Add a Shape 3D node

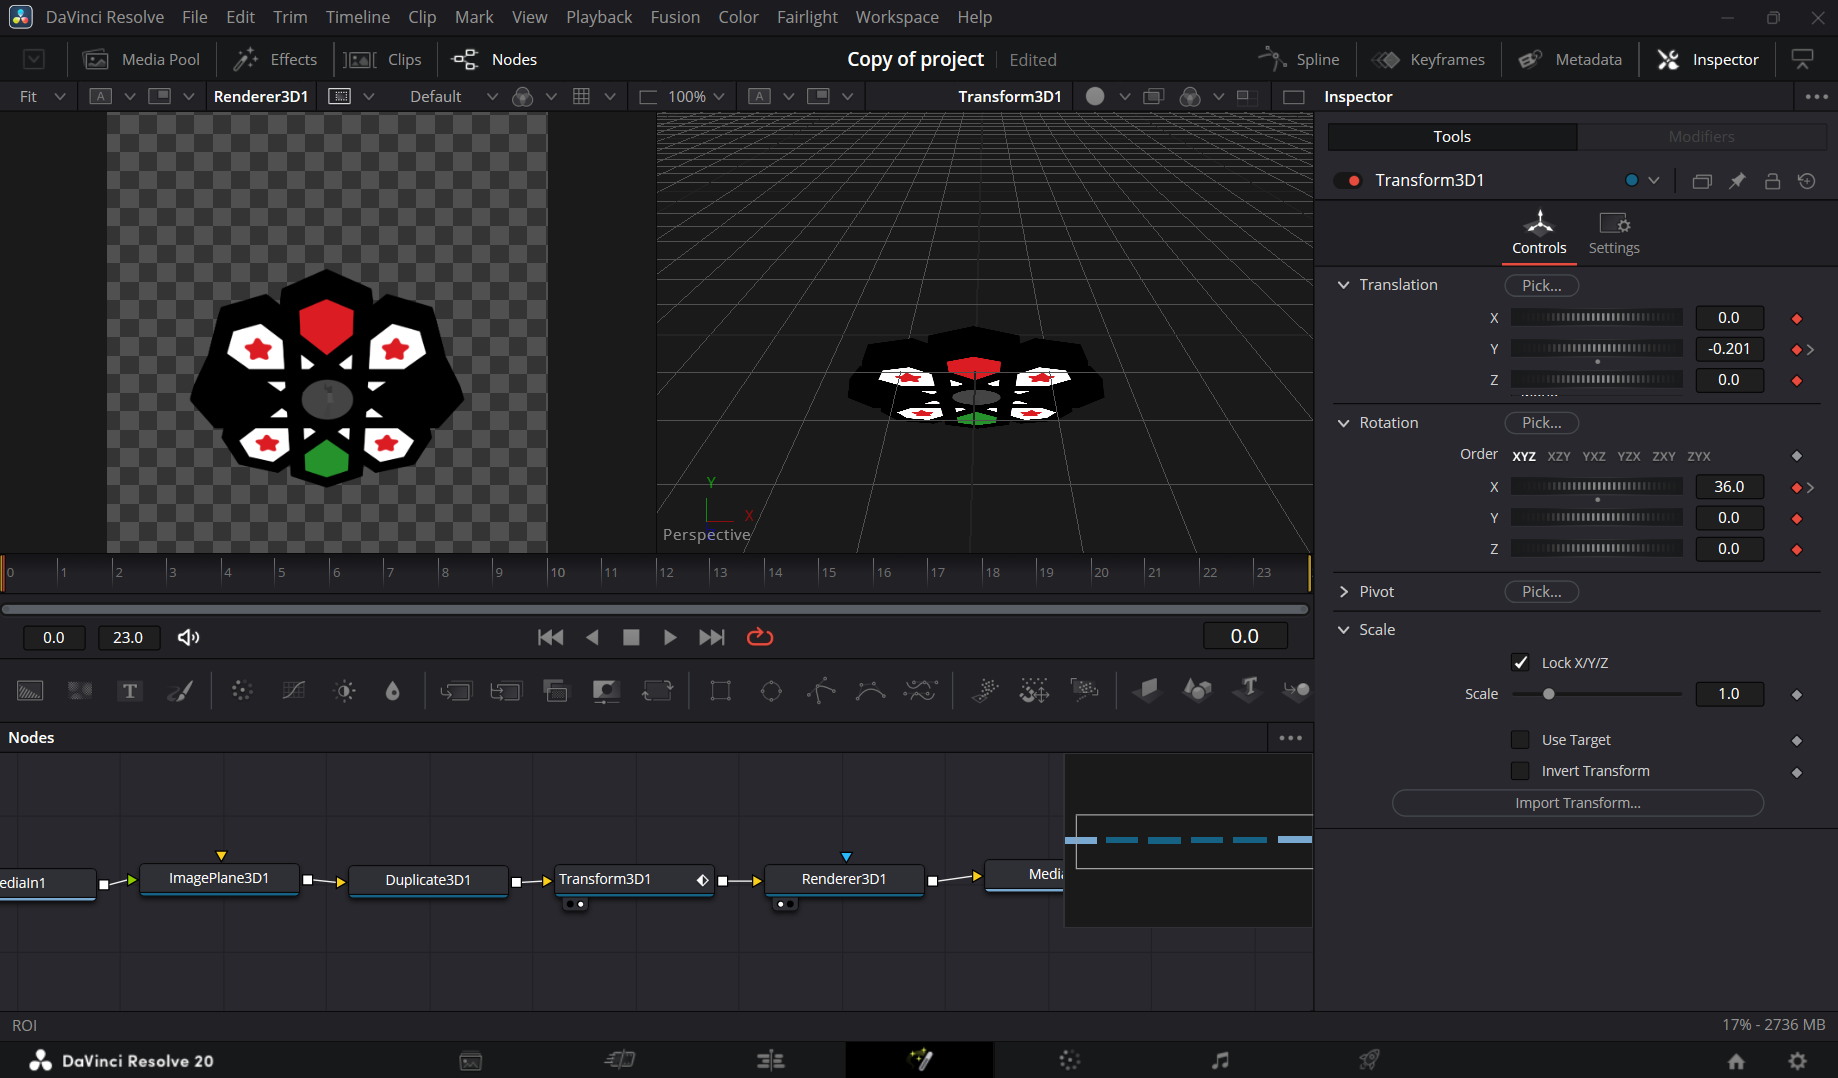tap(1197, 689)
